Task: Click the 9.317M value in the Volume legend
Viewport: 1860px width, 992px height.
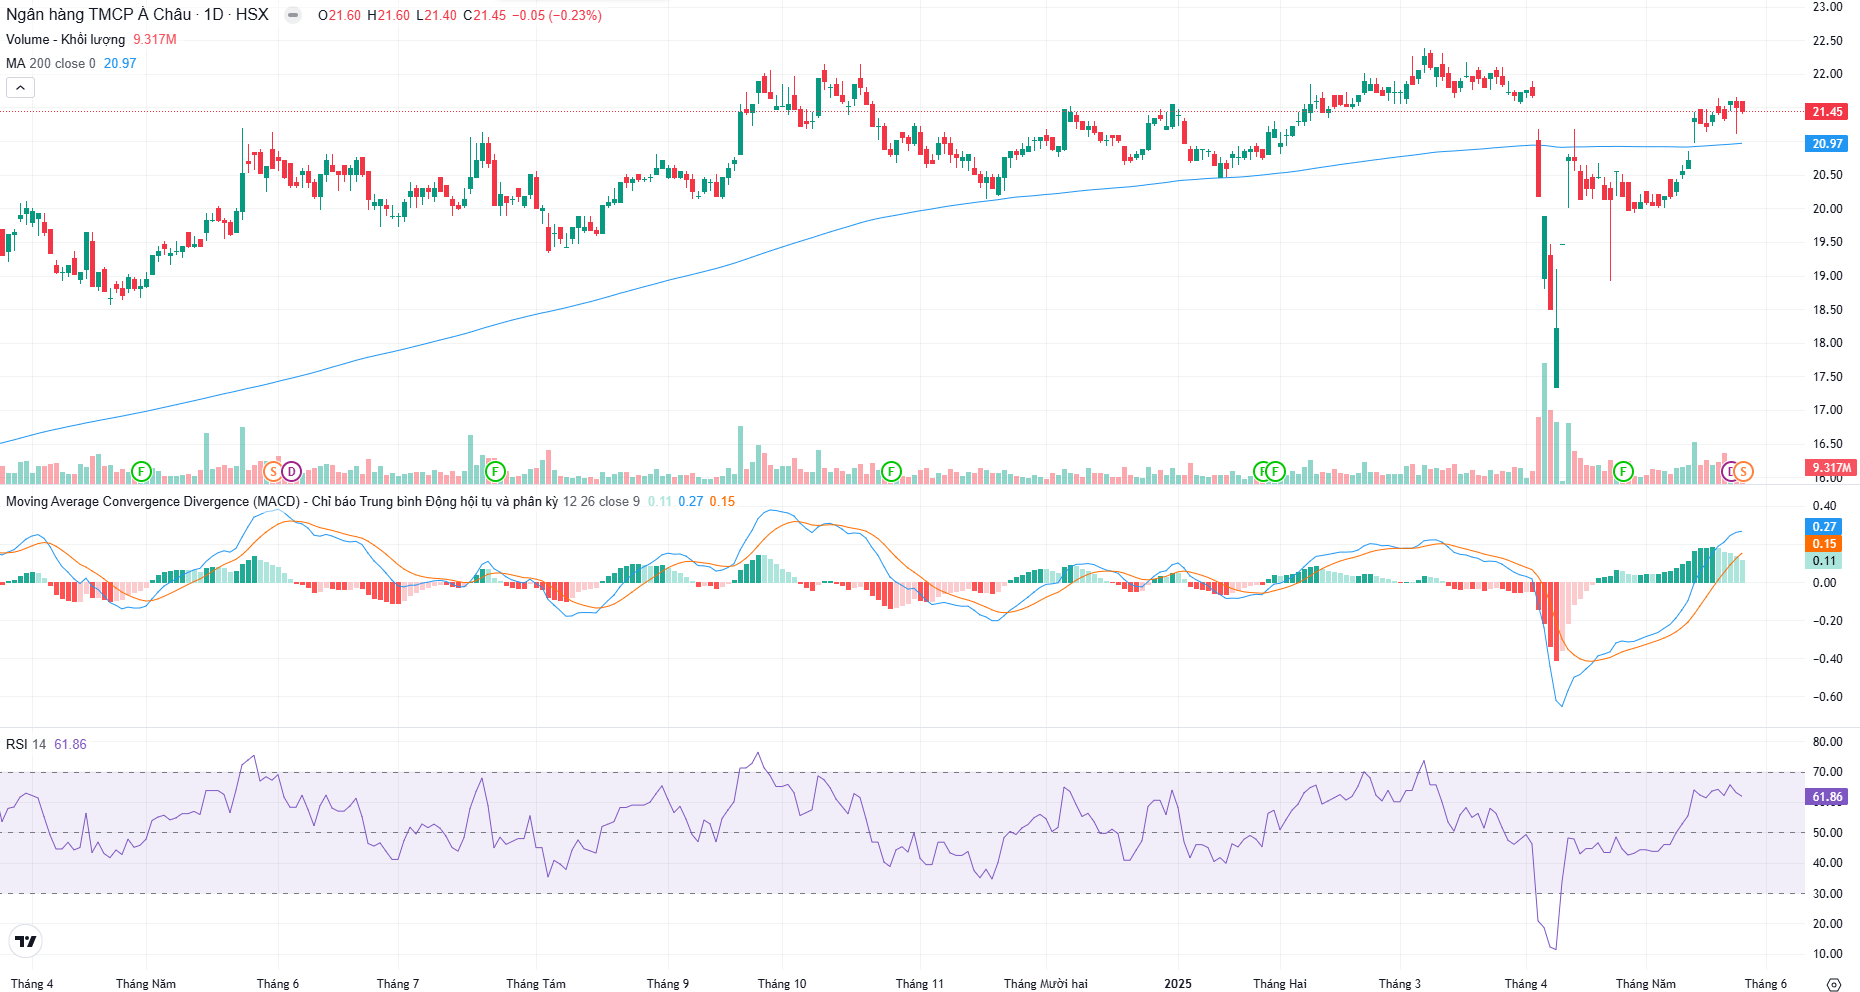Action: click(x=155, y=39)
